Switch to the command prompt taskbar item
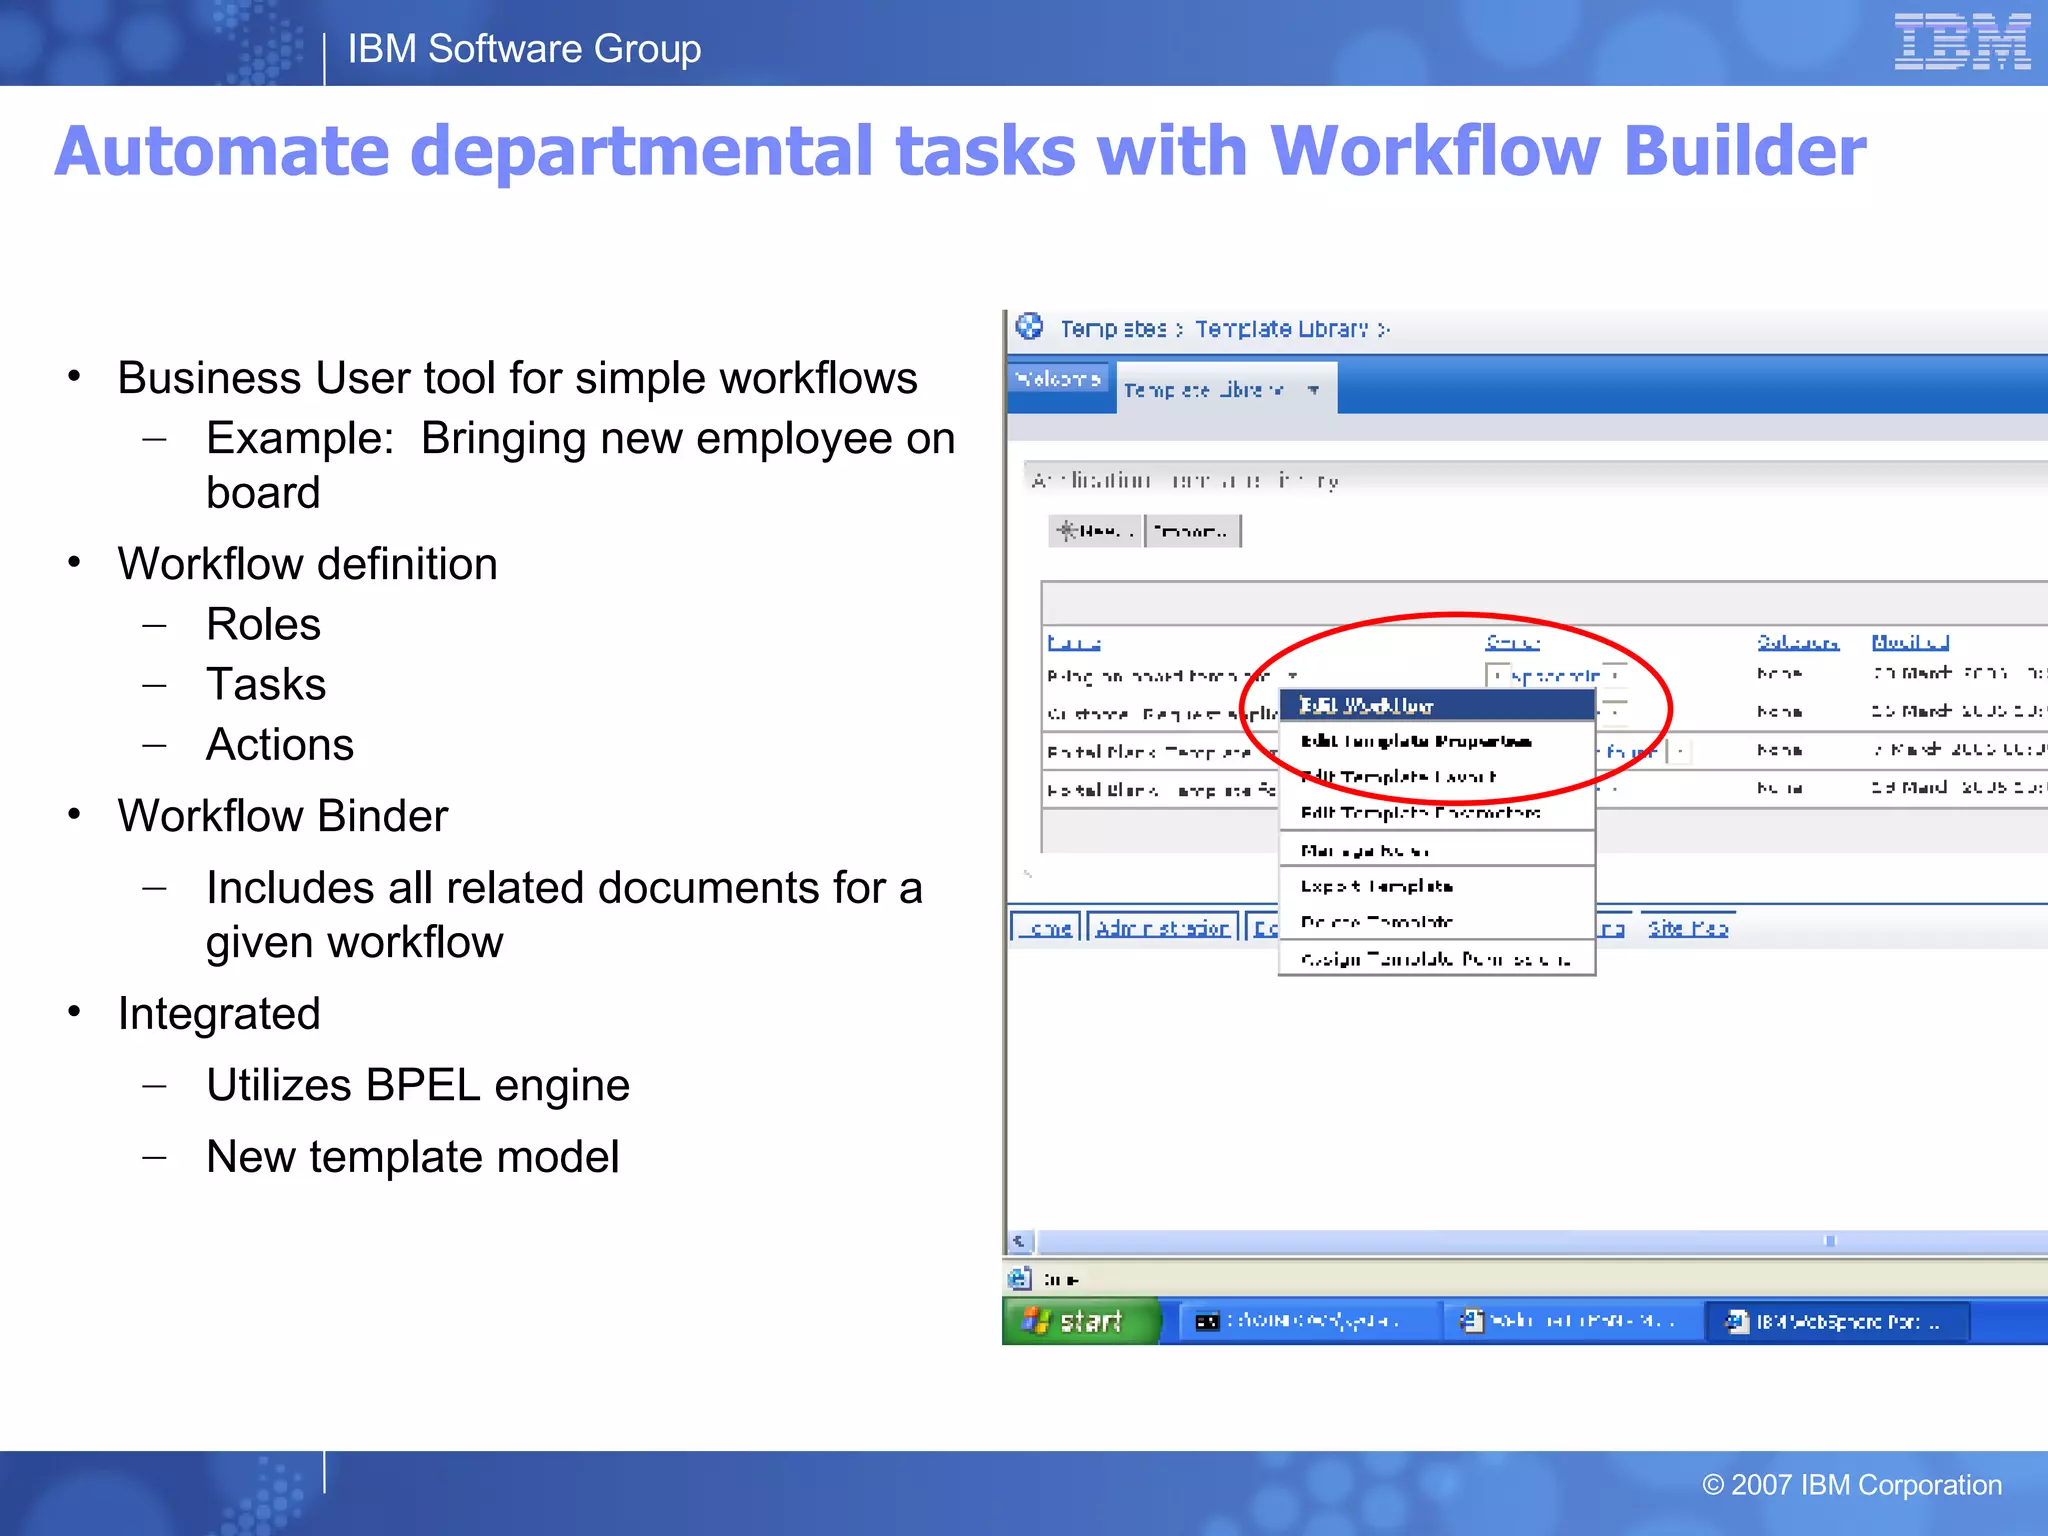This screenshot has width=2048, height=1536. (x=1309, y=1321)
